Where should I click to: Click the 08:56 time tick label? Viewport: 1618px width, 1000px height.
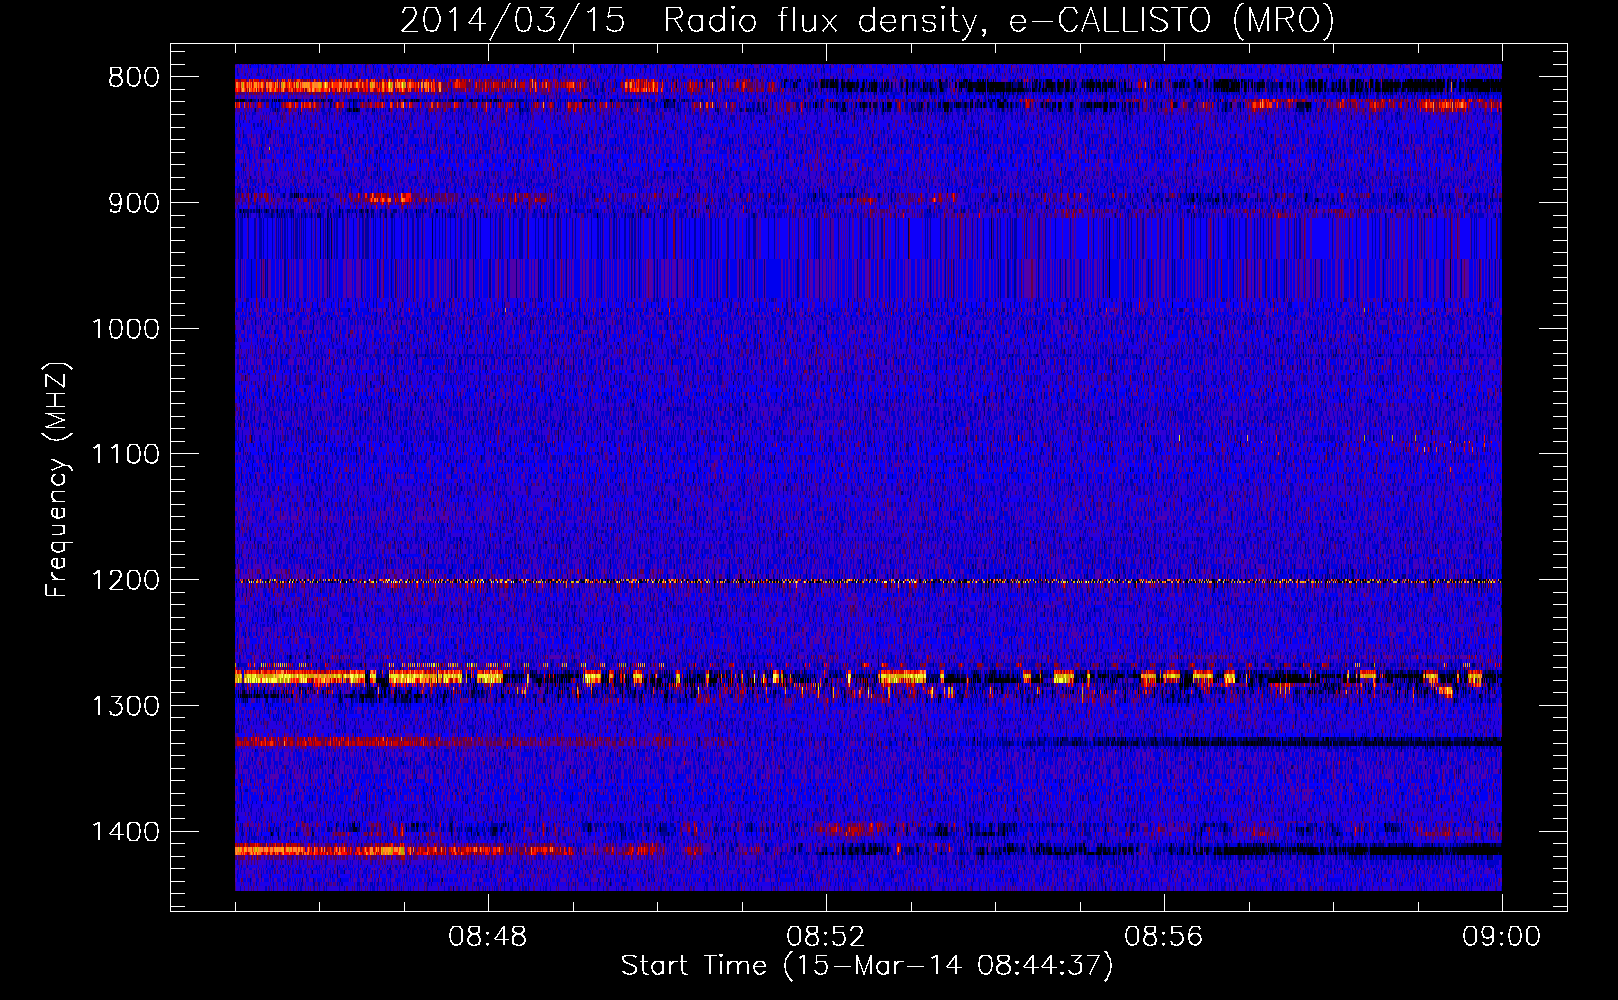1164,937
